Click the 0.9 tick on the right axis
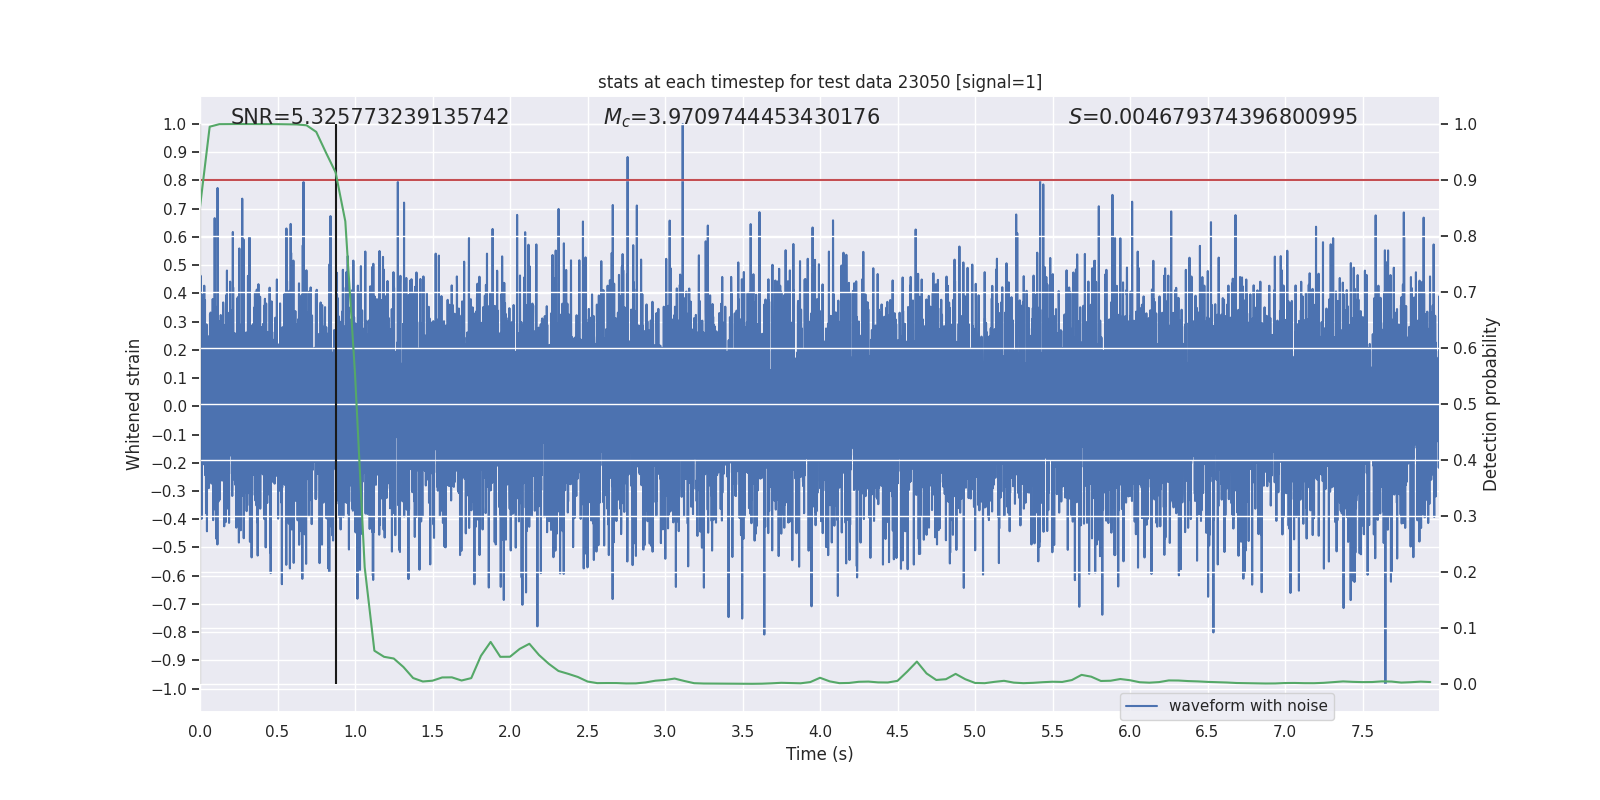This screenshot has height=800, width=1600. (x=1465, y=181)
